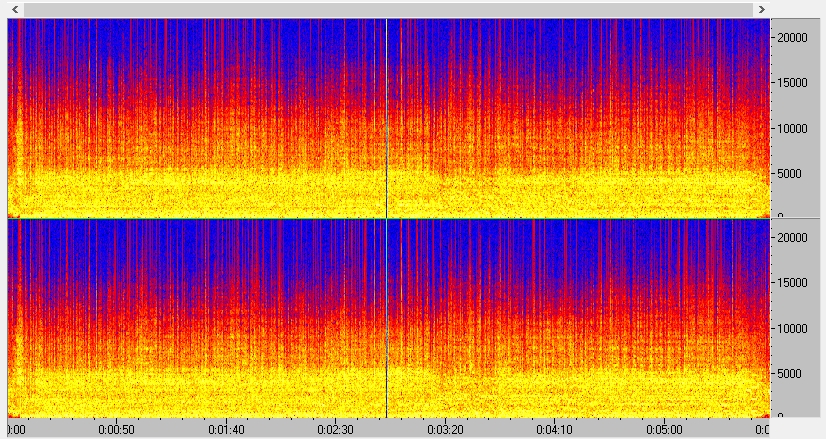The width and height of the screenshot is (826, 439).
Task: Click the 15000 frequency label of the upper channel
Action: click(792, 83)
